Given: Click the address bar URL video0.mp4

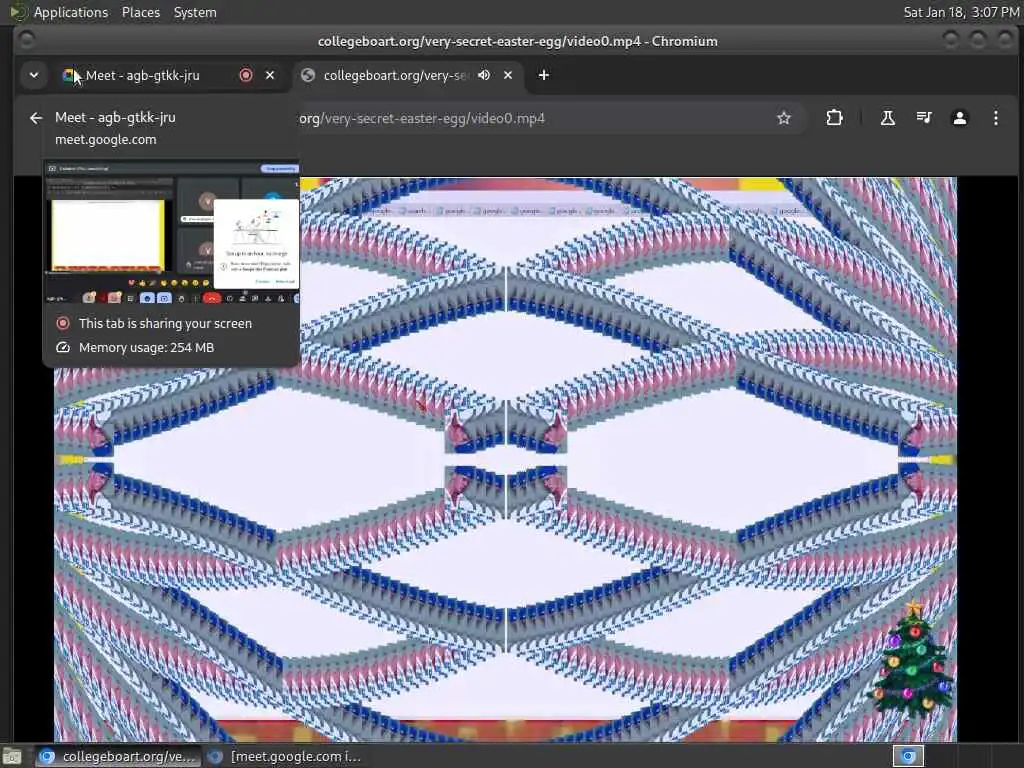Looking at the screenshot, I should [x=421, y=118].
